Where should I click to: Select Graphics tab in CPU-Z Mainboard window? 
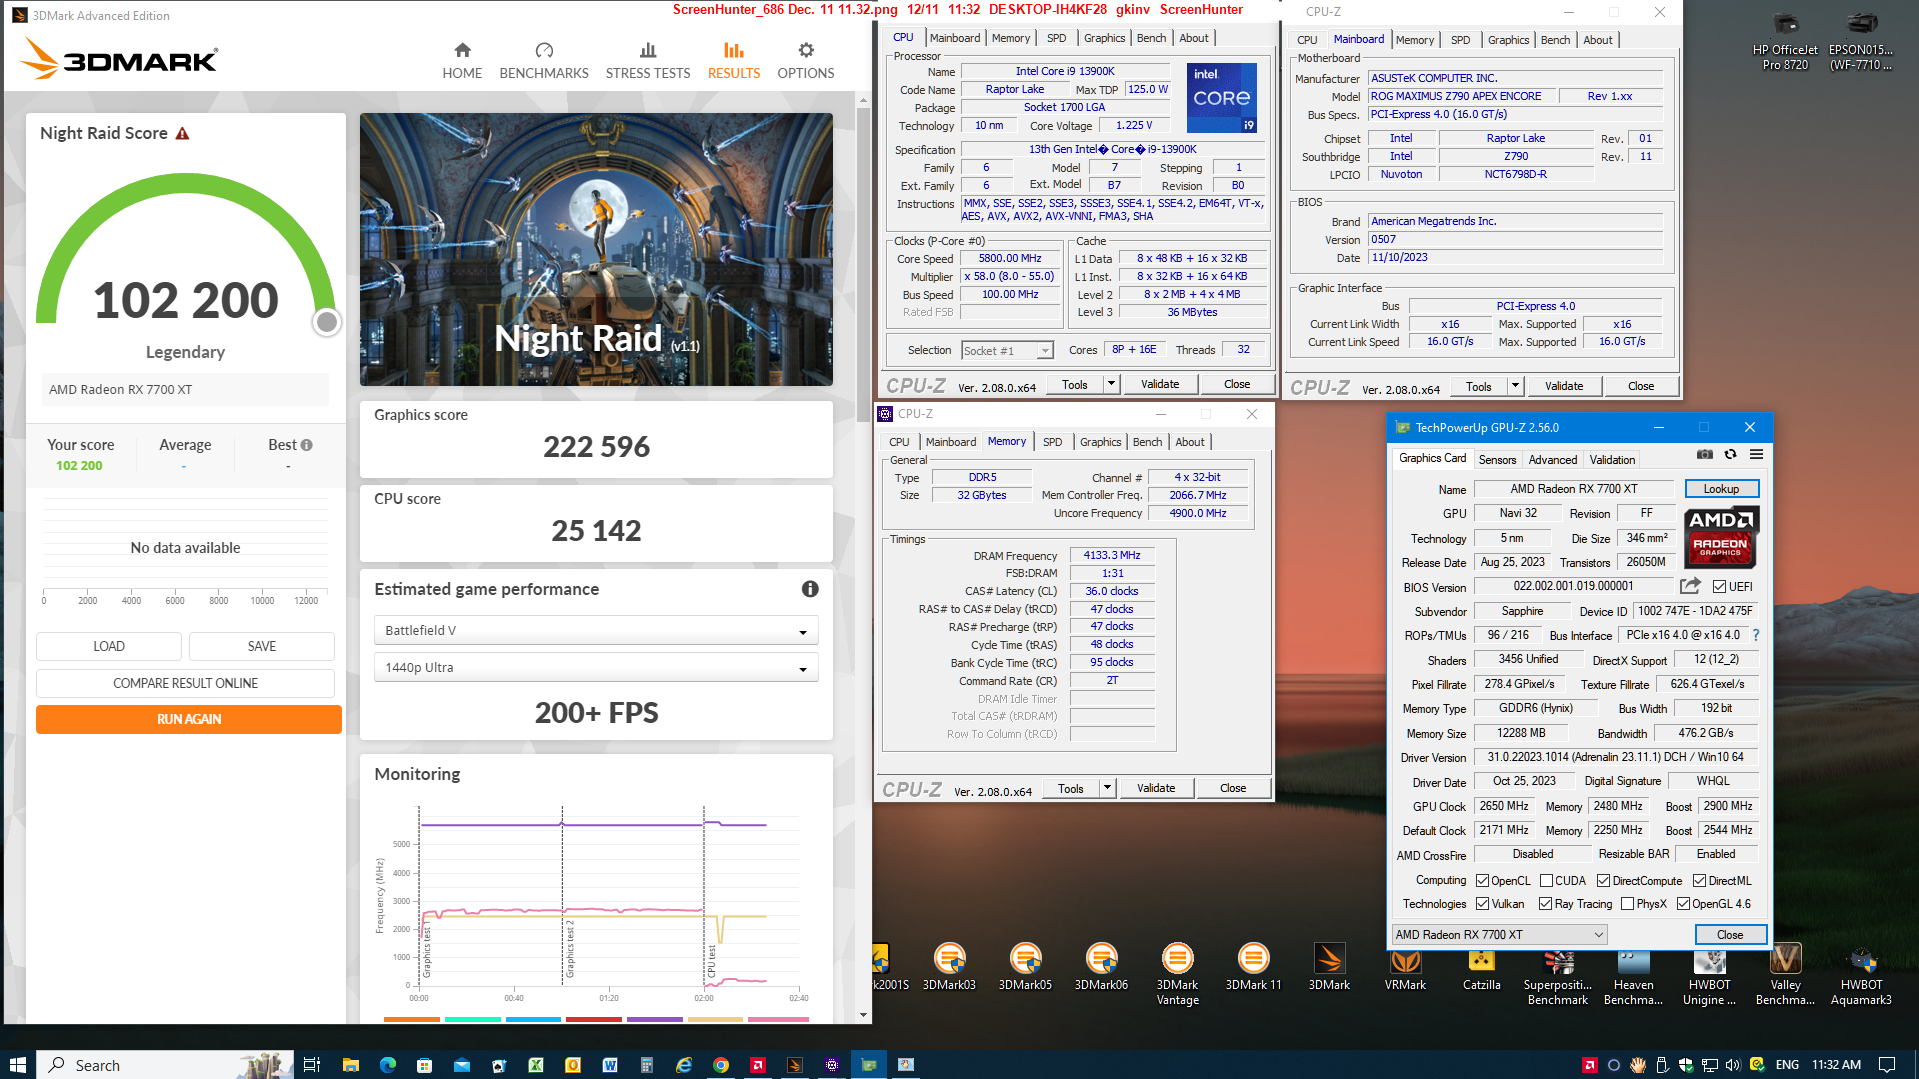pyautogui.click(x=1508, y=40)
